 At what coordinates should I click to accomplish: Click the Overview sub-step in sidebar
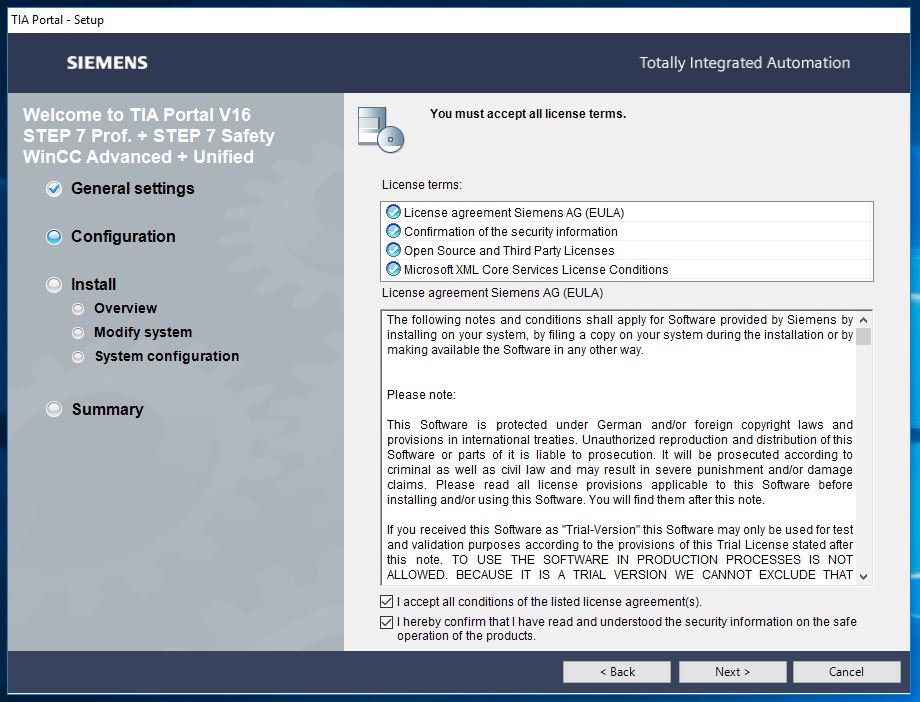(x=125, y=308)
